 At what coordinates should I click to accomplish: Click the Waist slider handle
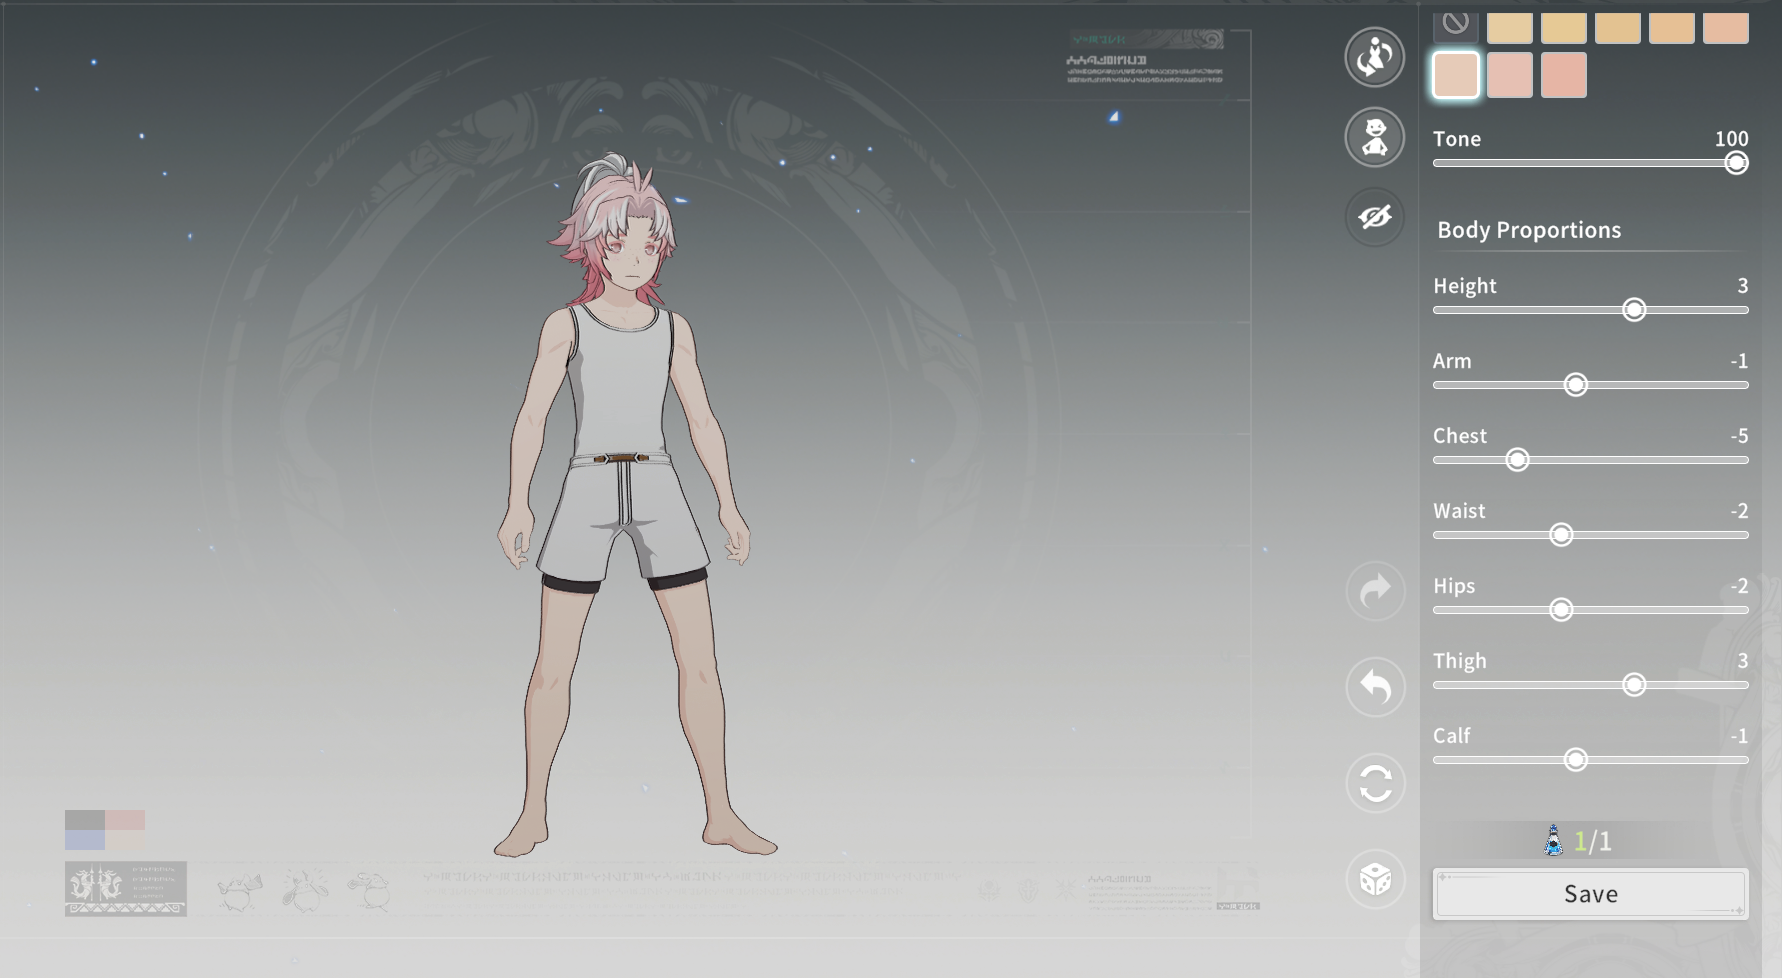(x=1561, y=535)
